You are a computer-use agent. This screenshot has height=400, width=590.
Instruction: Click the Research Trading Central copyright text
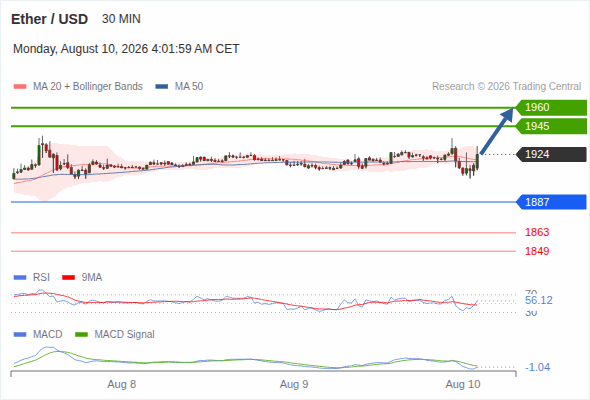506,87
